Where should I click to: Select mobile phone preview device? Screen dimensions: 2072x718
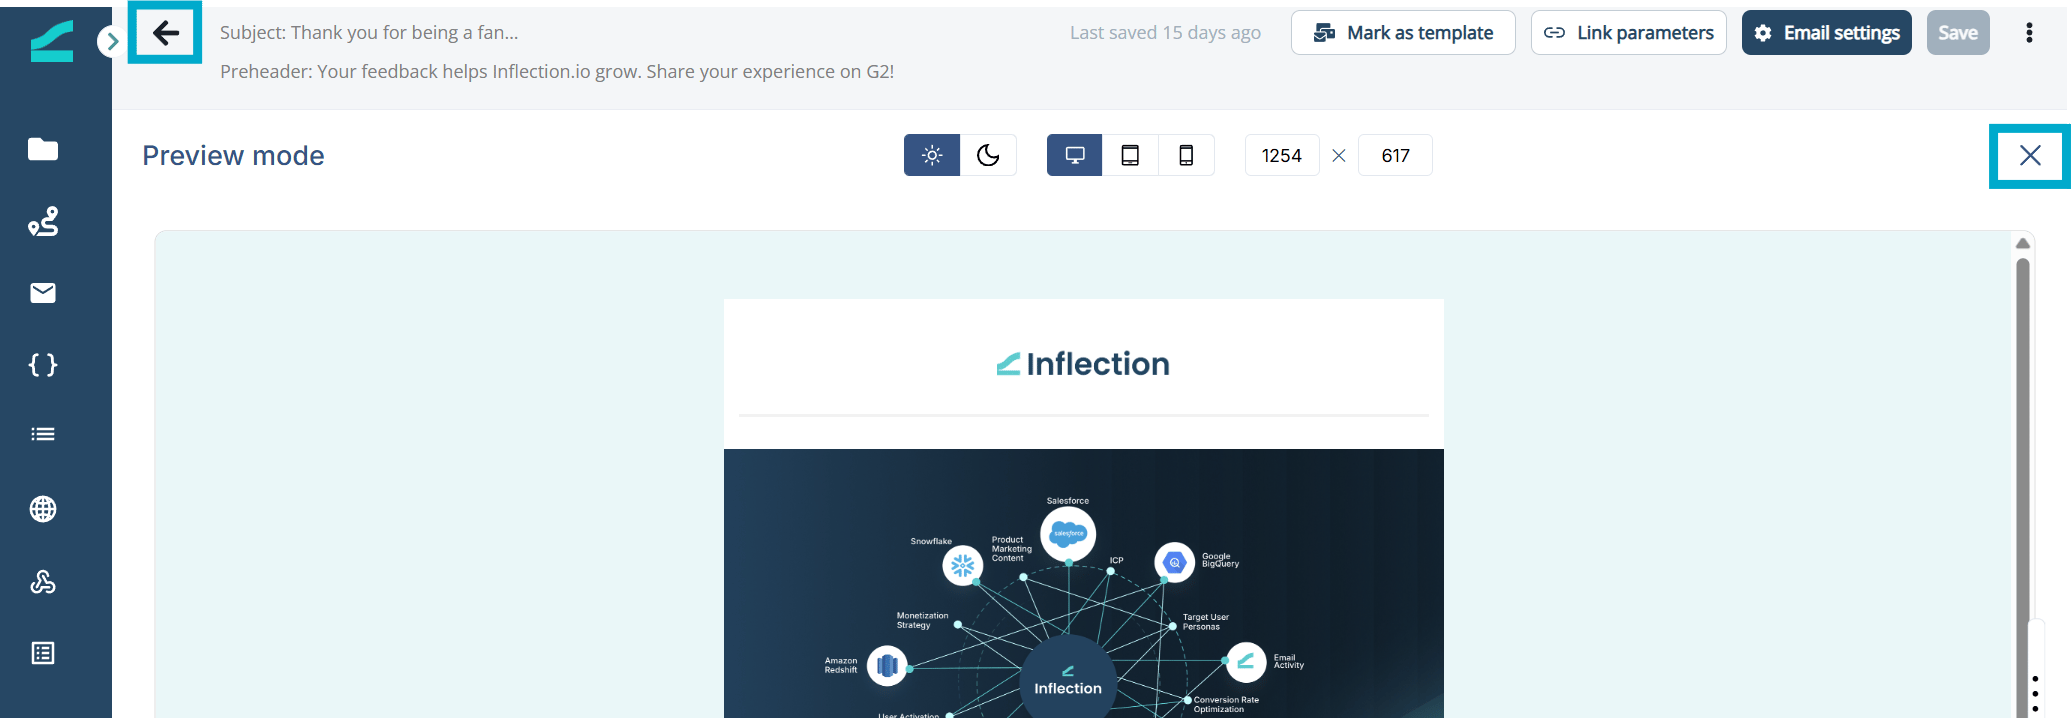click(x=1186, y=155)
